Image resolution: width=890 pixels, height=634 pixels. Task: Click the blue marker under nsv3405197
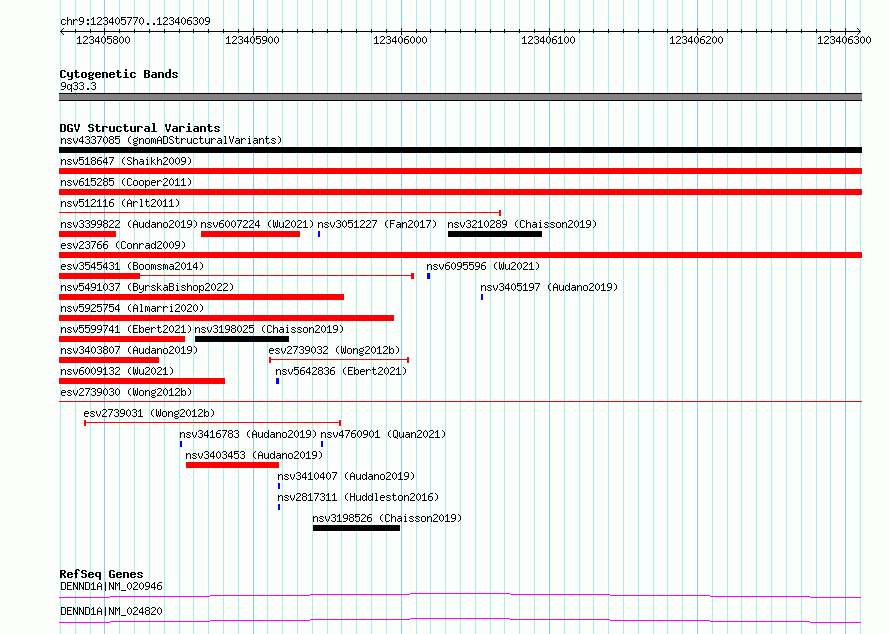(x=482, y=297)
